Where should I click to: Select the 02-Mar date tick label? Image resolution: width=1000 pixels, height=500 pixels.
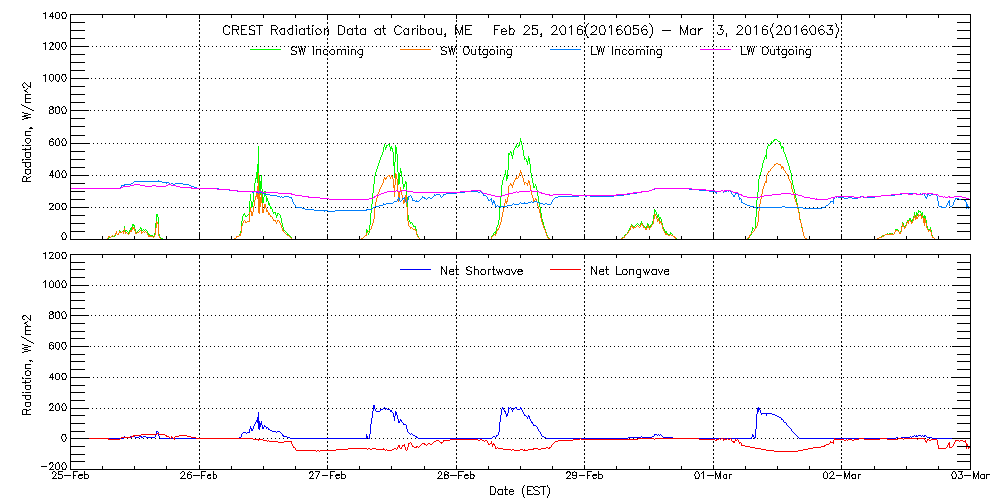(x=842, y=477)
